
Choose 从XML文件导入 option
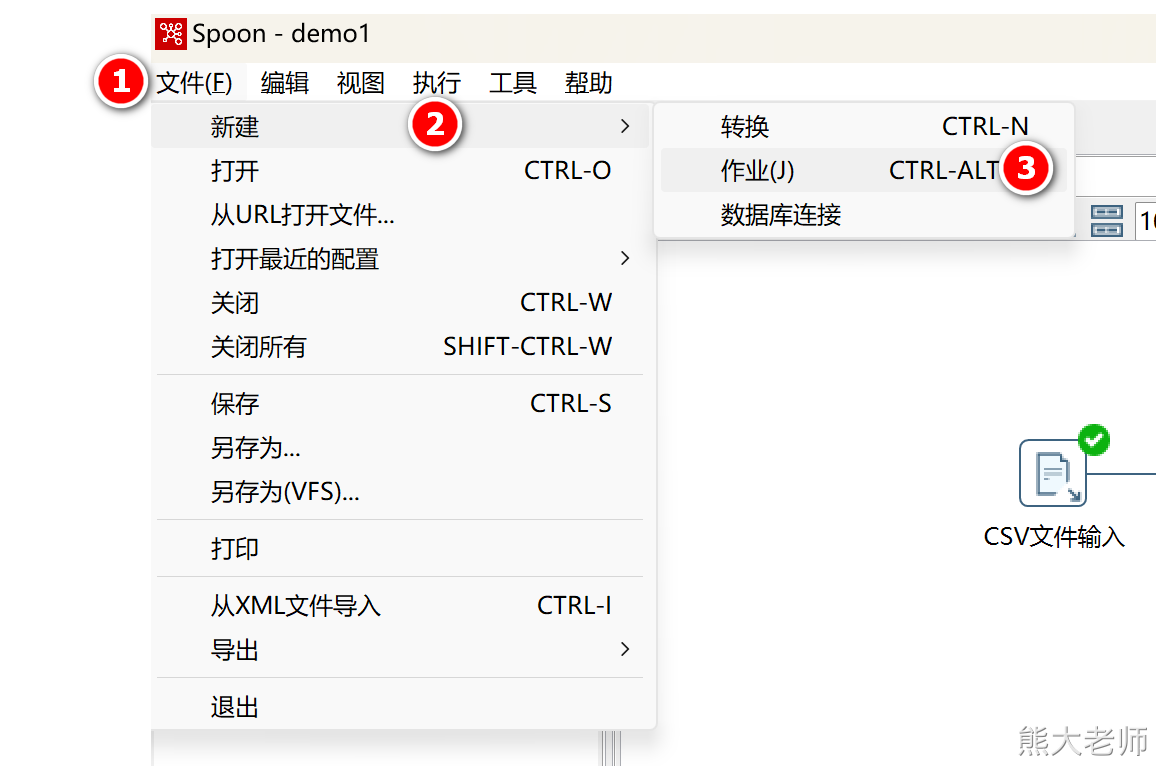point(296,606)
